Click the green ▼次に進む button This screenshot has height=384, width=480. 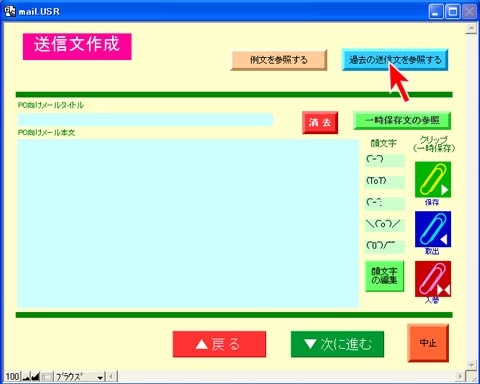[x=337, y=344]
